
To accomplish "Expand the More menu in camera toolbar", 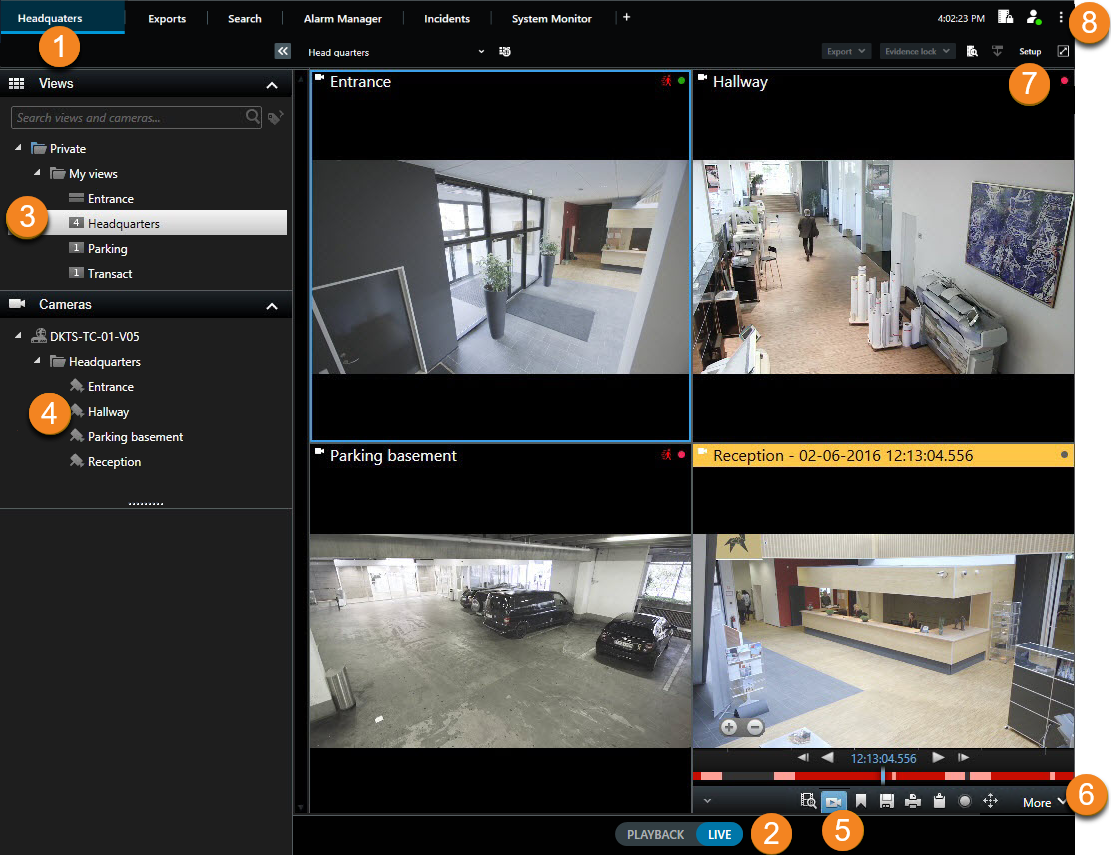I will tap(1043, 802).
